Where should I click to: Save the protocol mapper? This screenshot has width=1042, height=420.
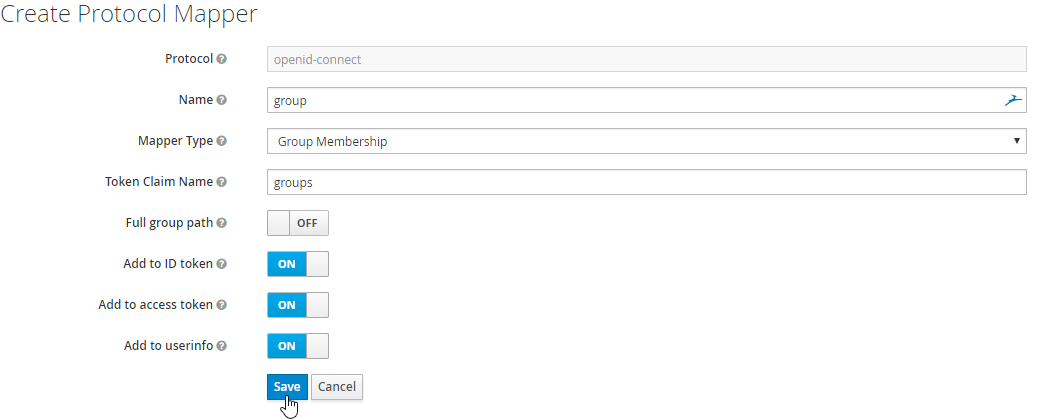click(287, 387)
